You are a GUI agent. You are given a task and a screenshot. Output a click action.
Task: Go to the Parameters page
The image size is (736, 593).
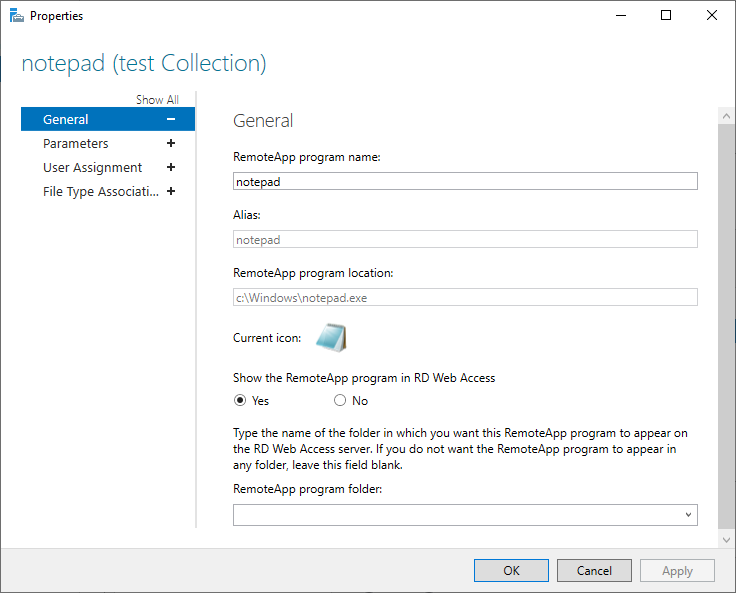(x=76, y=143)
